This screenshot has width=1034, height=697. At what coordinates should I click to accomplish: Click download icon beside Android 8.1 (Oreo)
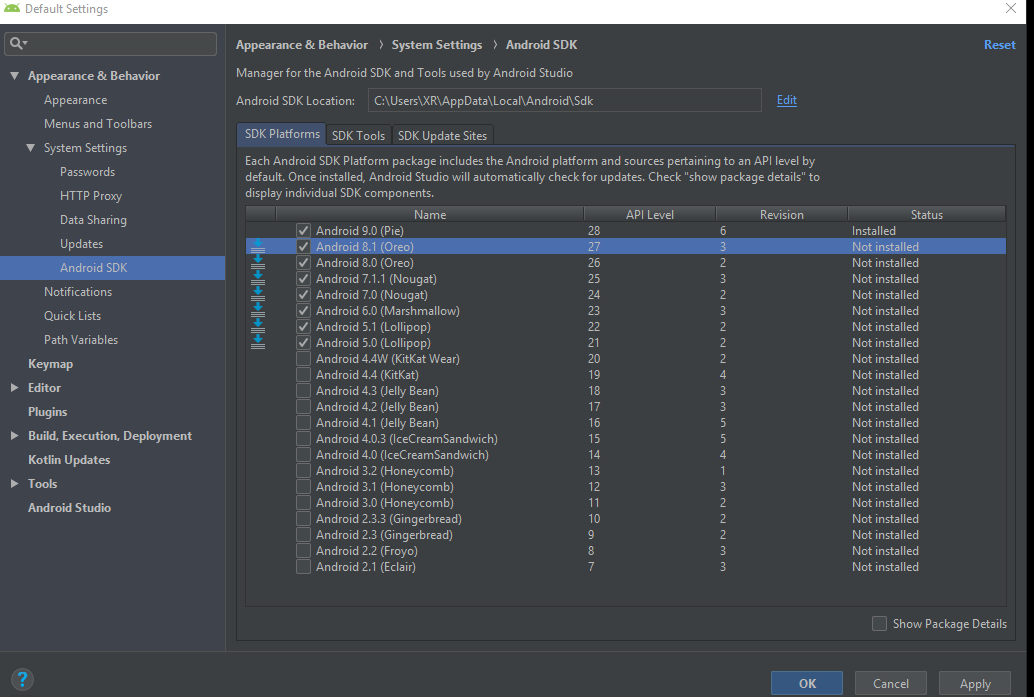pyautogui.click(x=258, y=247)
